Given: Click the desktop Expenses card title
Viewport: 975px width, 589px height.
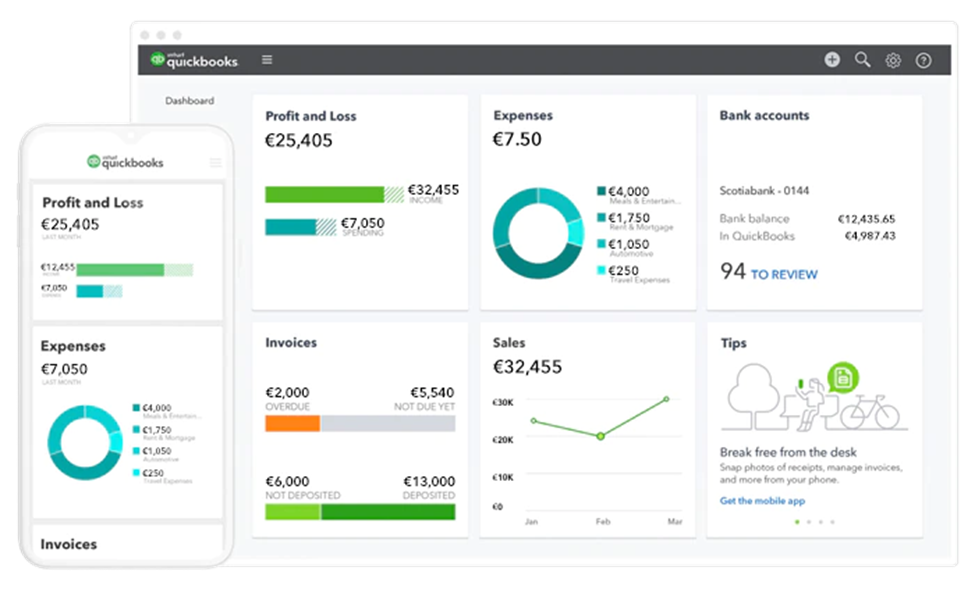Looking at the screenshot, I should (523, 116).
